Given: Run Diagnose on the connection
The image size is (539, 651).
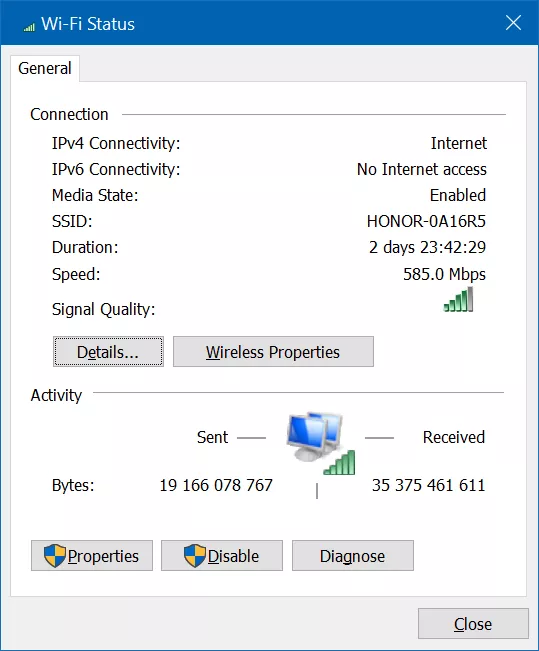Looking at the screenshot, I should point(353,556).
